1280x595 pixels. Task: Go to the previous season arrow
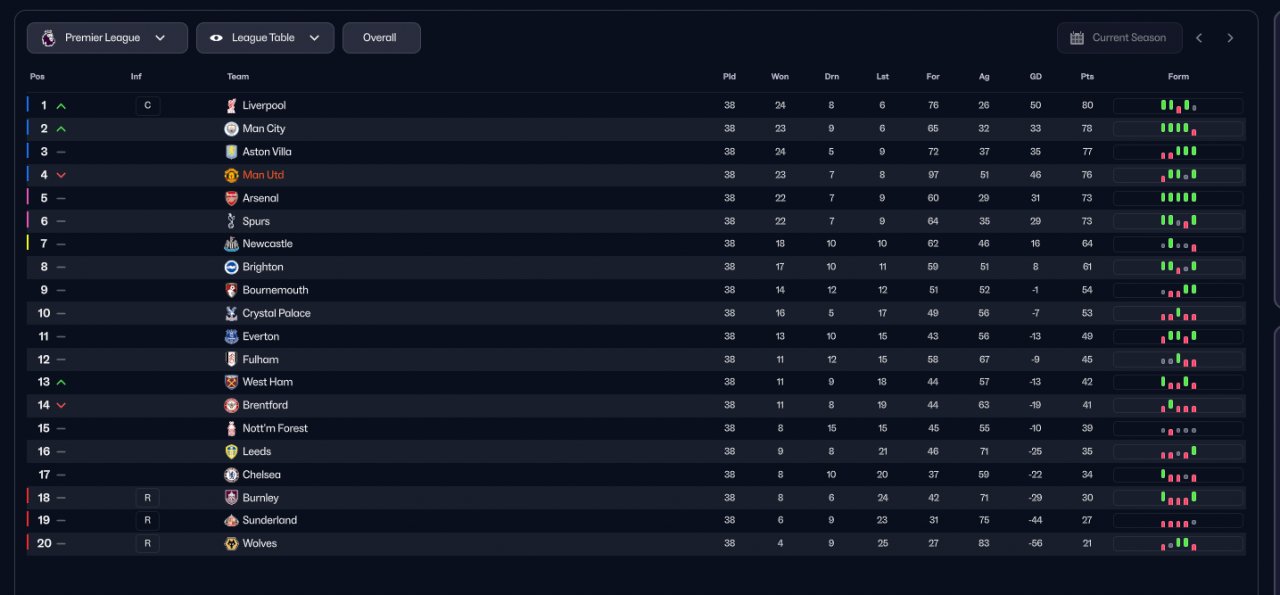1199,38
